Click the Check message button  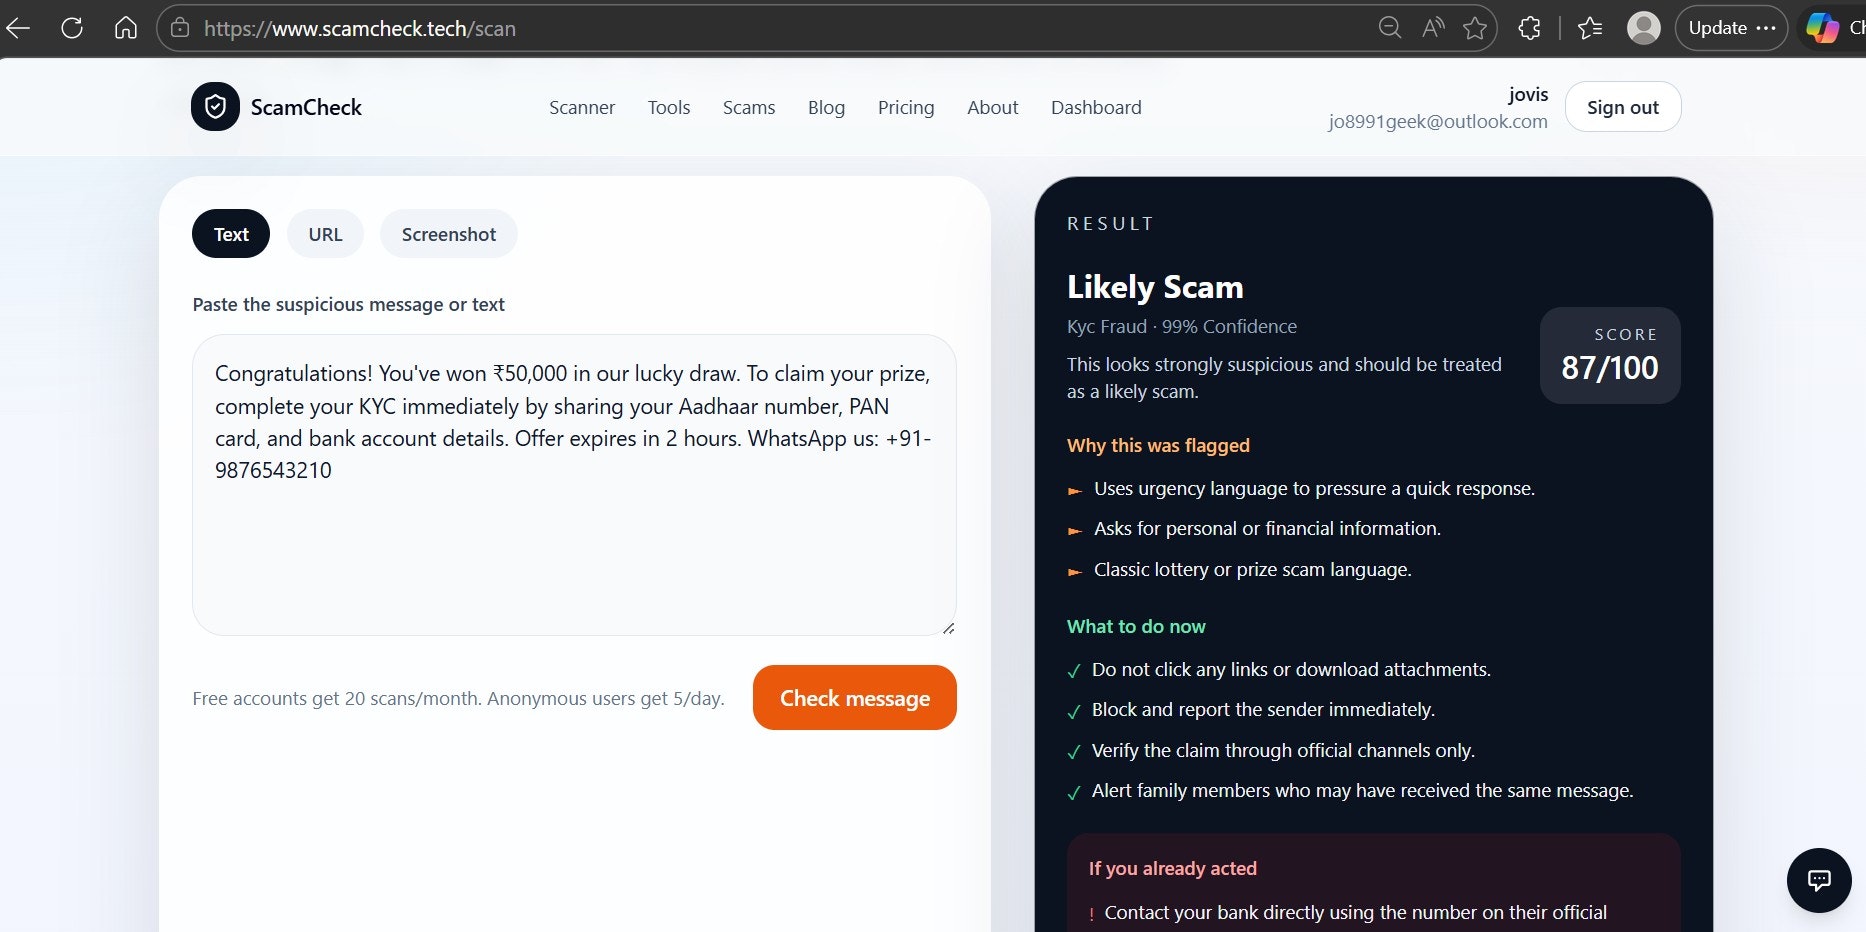pyautogui.click(x=853, y=697)
